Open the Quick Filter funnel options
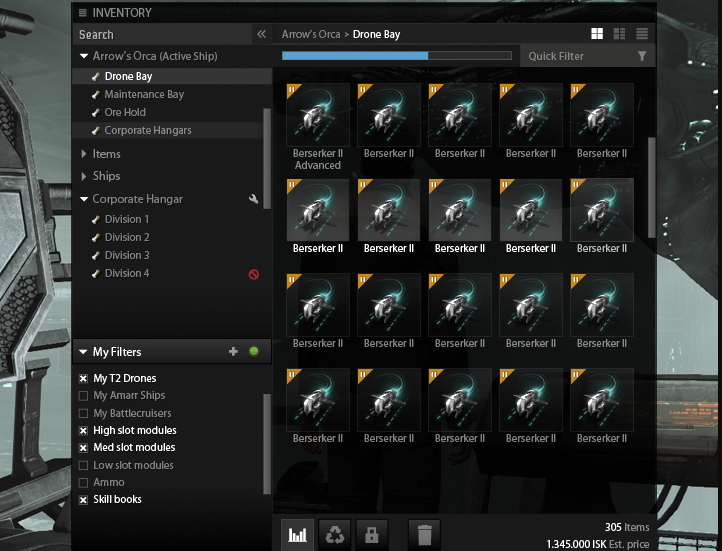Viewport: 722px width, 551px height. (x=641, y=57)
